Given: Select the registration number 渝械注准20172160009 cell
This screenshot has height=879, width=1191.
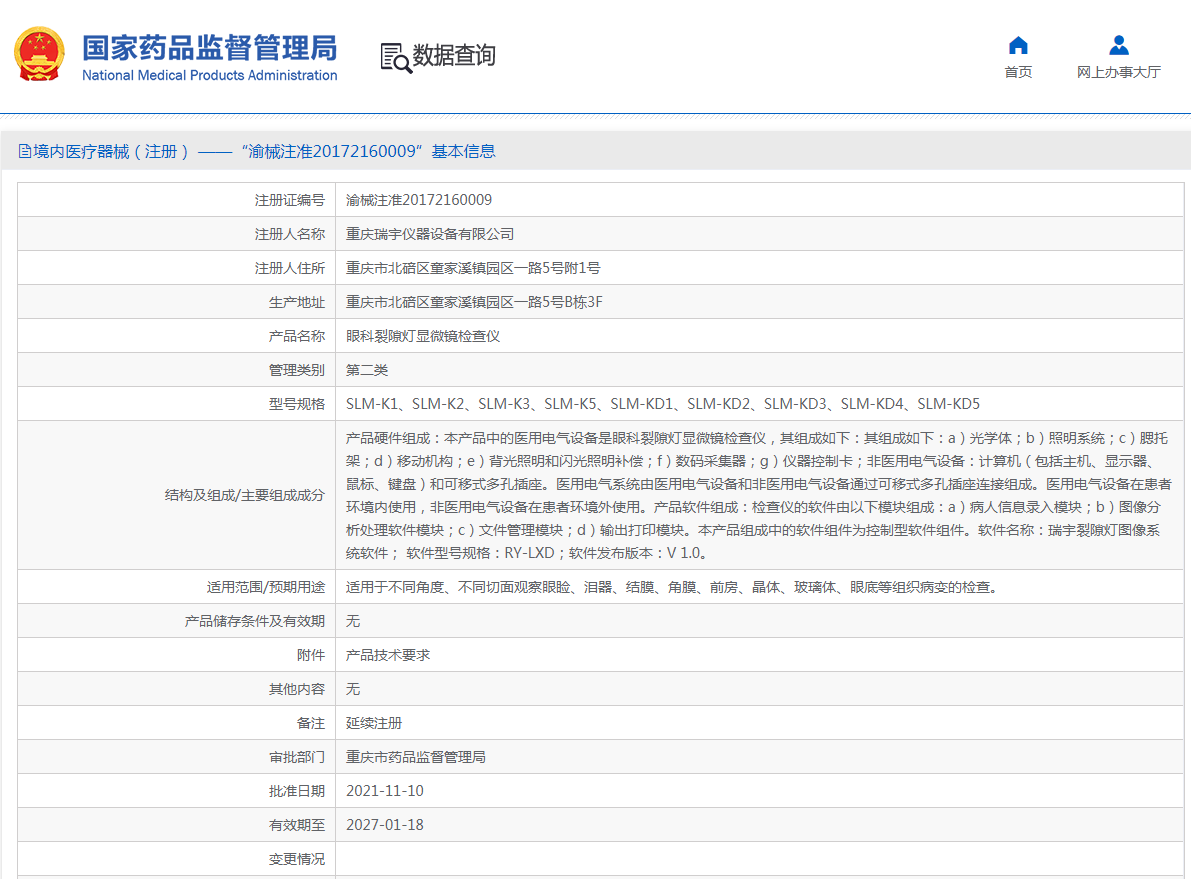Looking at the screenshot, I should 419,200.
